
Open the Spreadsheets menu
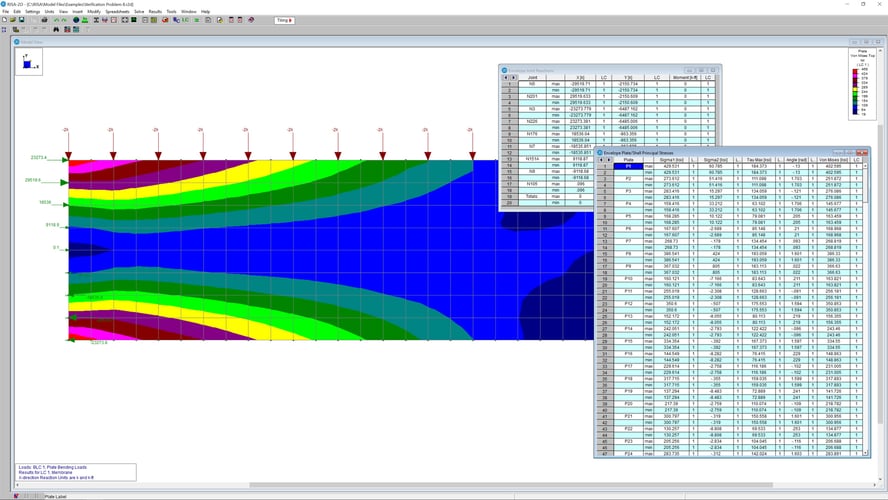point(117,11)
